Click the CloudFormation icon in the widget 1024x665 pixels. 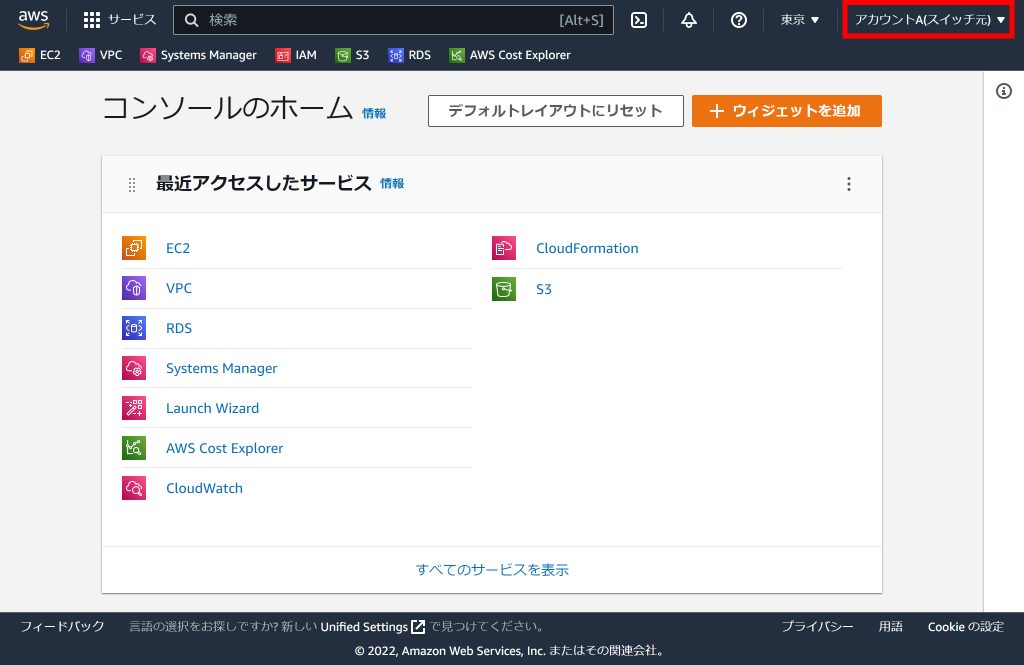tap(504, 248)
